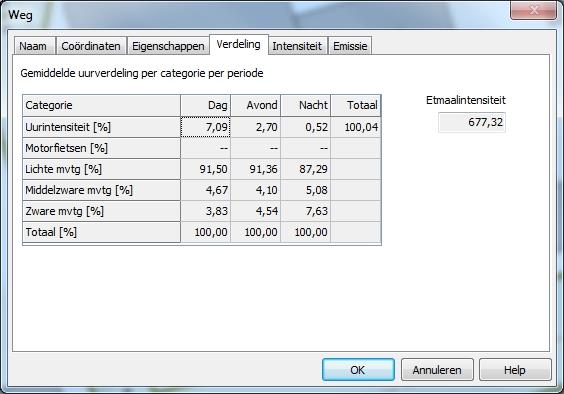Image resolution: width=564 pixels, height=394 pixels.
Task: Select Uurintensiteit Avond cell 2,70
Action: (256, 127)
